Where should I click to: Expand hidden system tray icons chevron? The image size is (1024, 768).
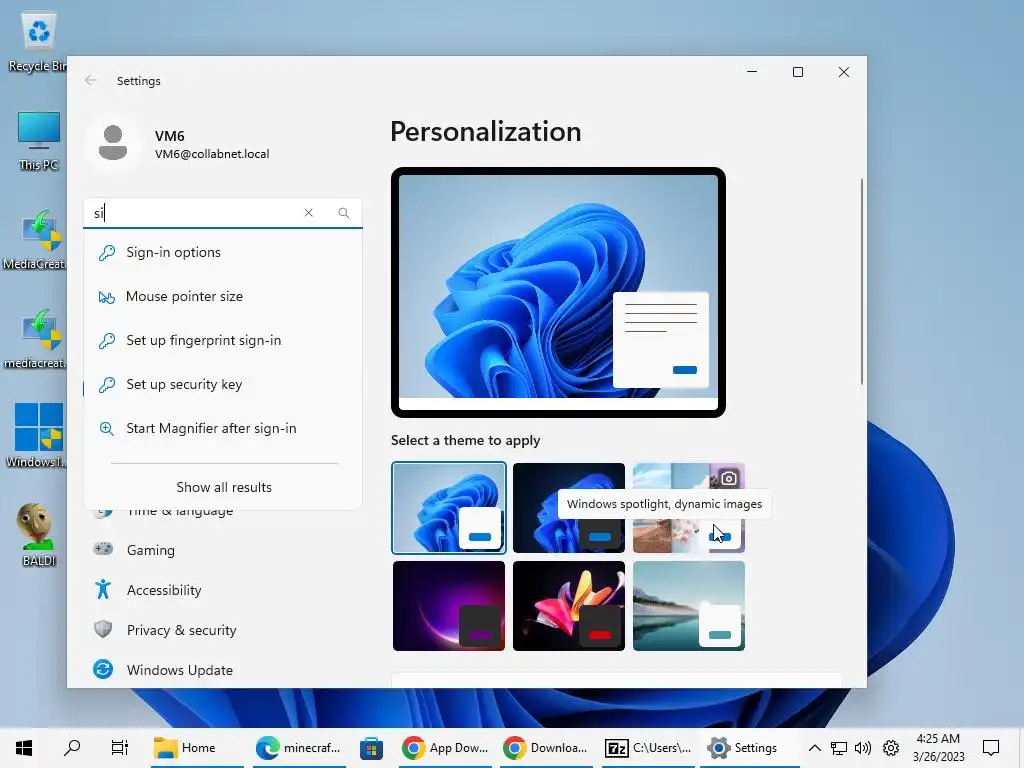tap(814, 748)
